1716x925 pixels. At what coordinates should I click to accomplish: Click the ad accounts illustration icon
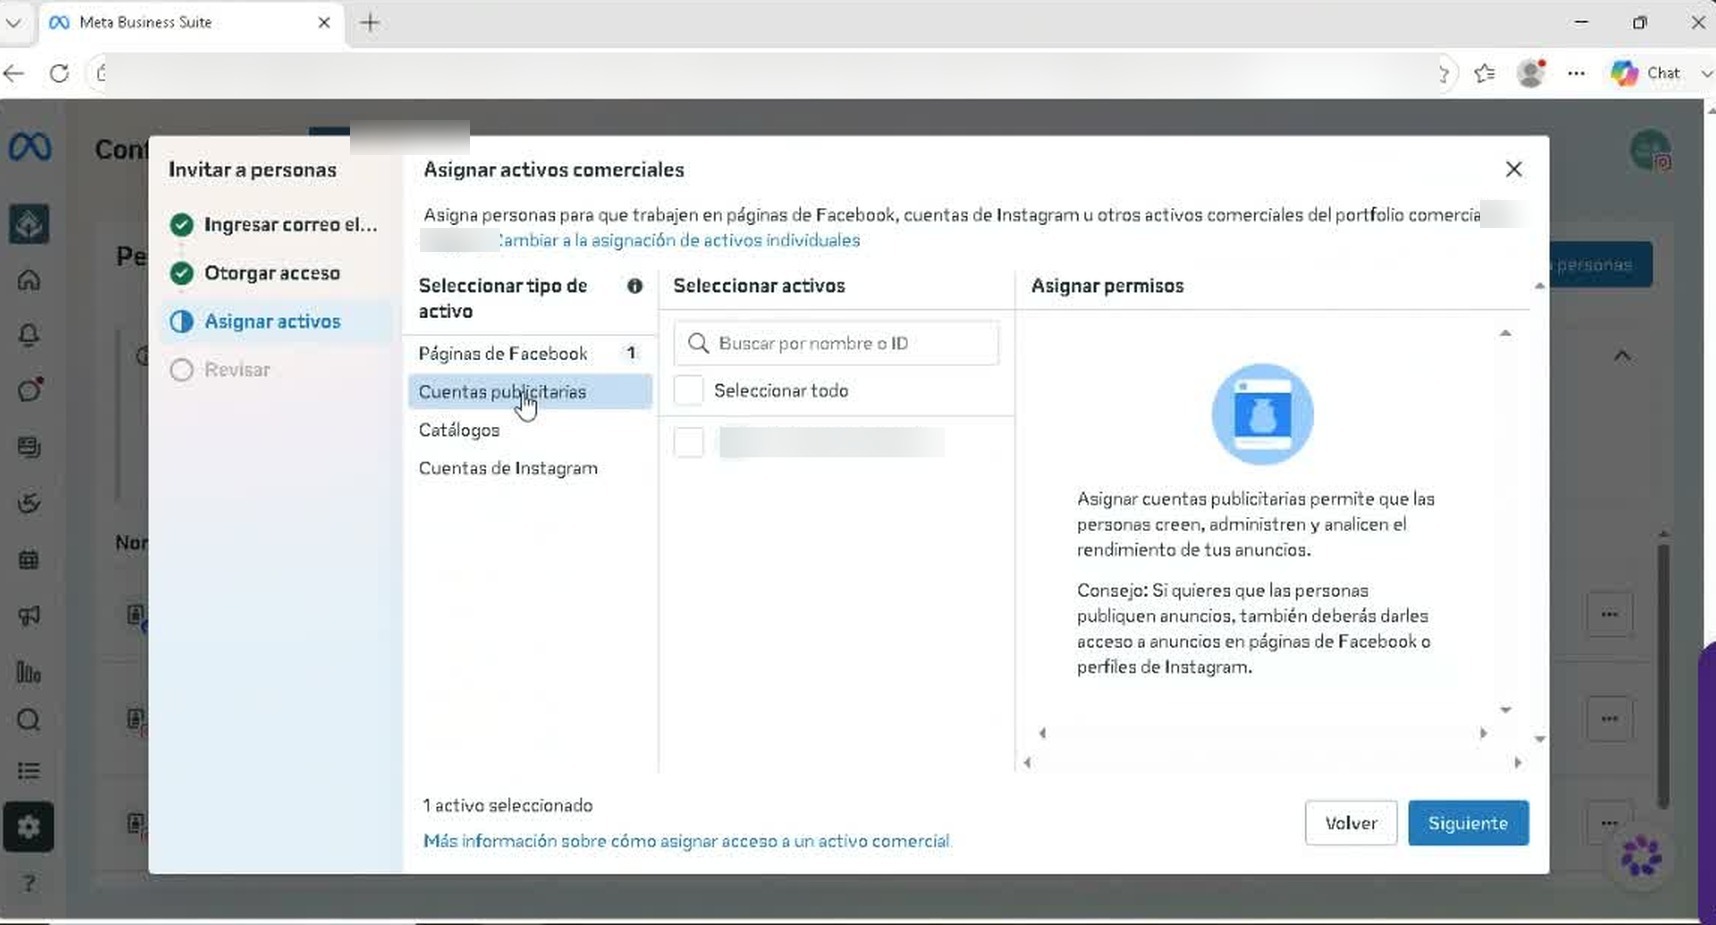point(1262,414)
